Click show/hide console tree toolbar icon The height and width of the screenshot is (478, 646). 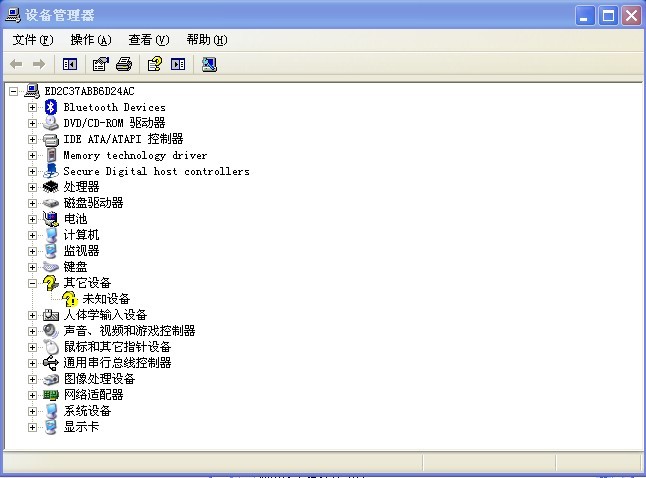70,64
